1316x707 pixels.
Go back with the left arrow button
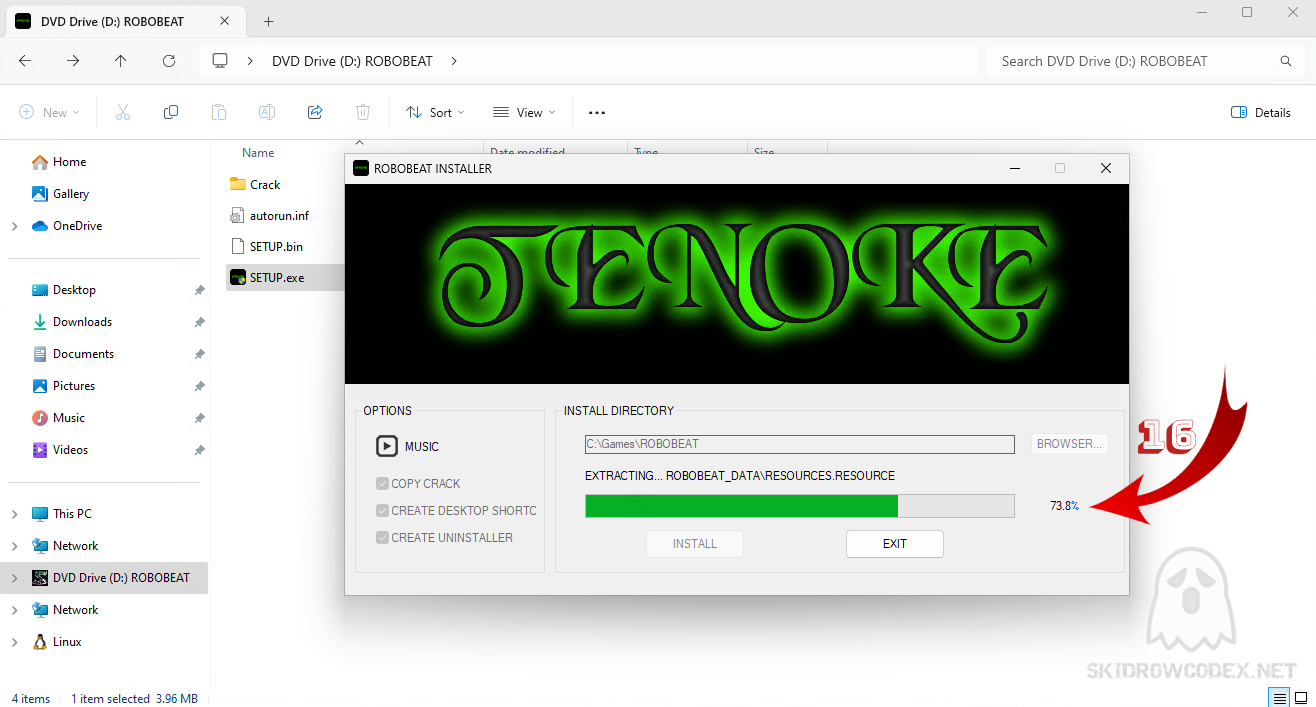click(x=25, y=61)
